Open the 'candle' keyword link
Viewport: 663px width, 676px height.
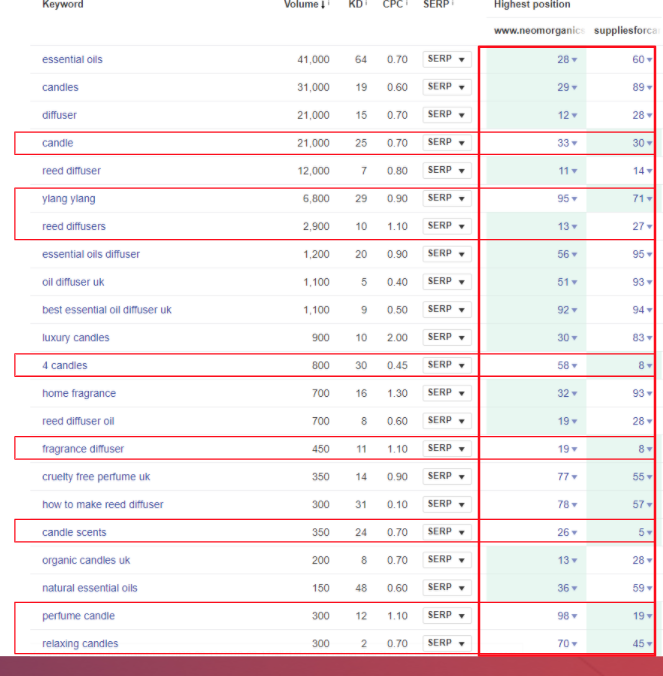[x=58, y=143]
